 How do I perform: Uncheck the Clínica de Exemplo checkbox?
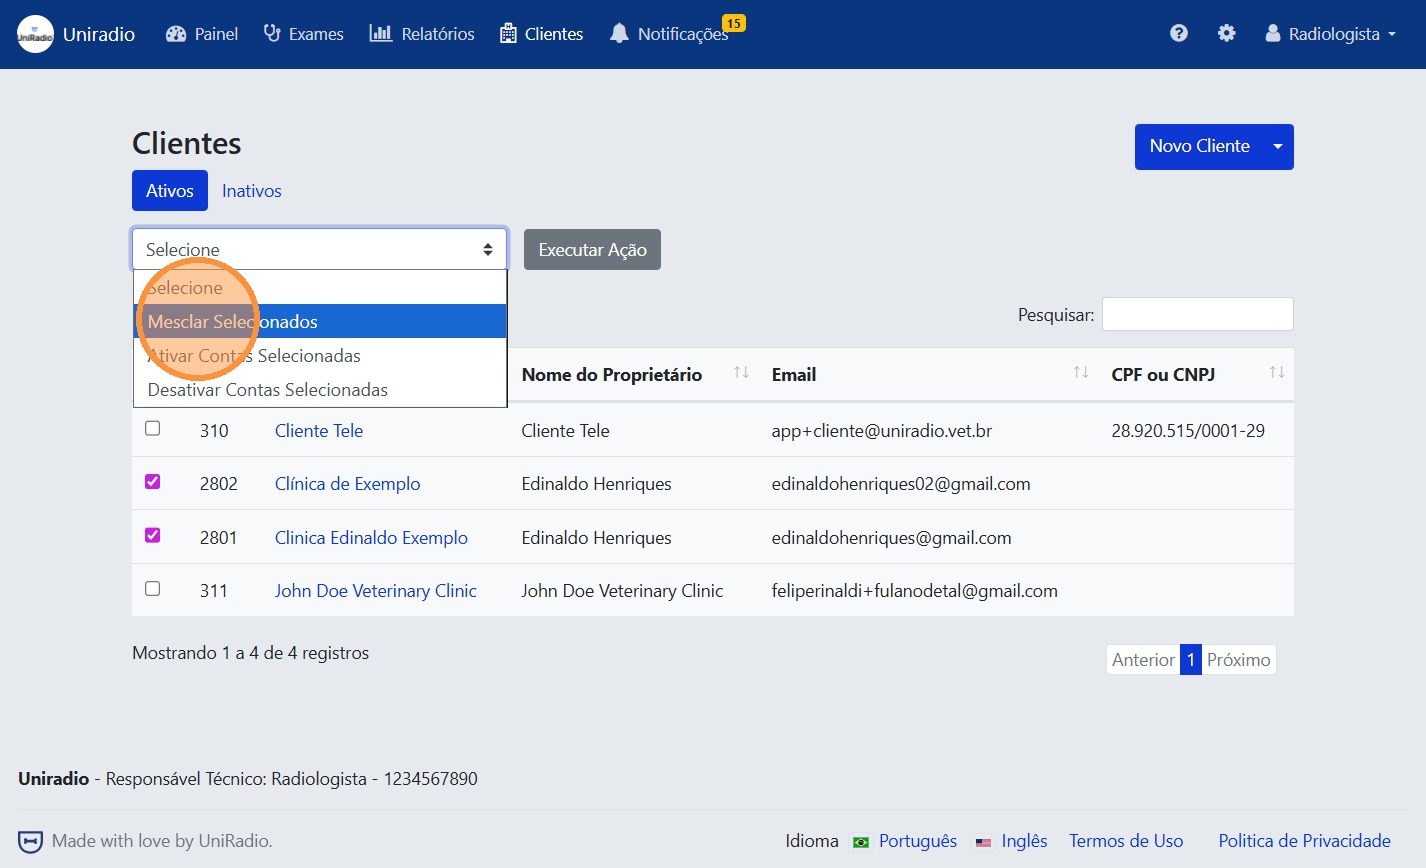(153, 482)
